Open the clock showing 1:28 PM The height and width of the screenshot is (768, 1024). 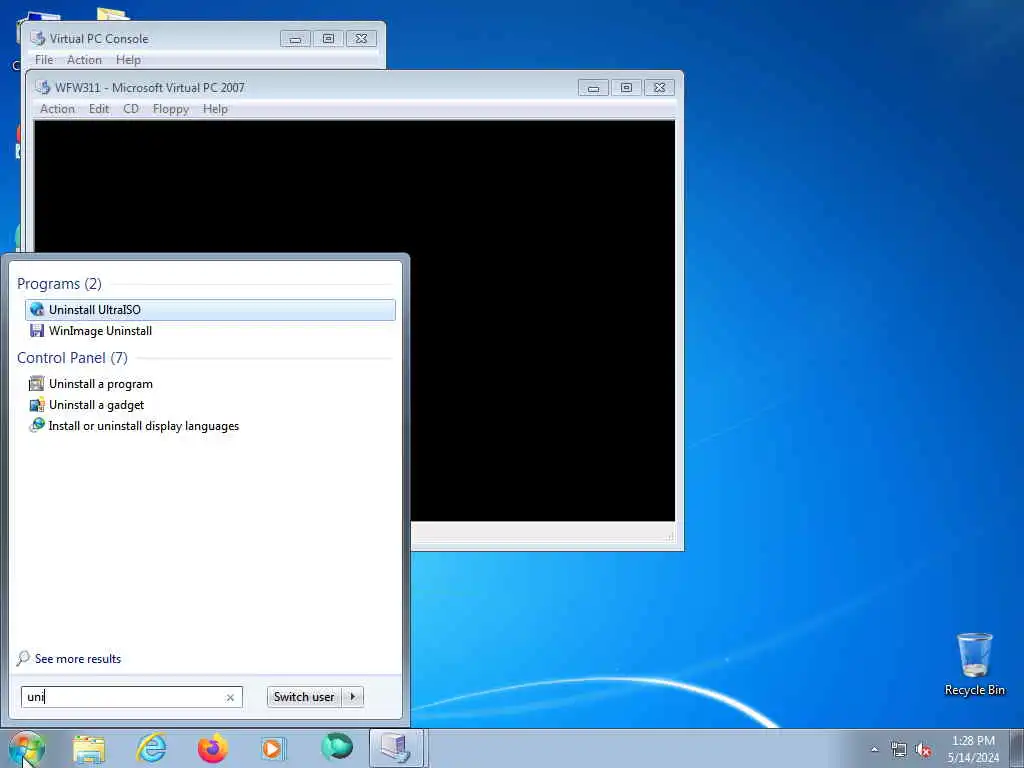[x=973, y=741]
